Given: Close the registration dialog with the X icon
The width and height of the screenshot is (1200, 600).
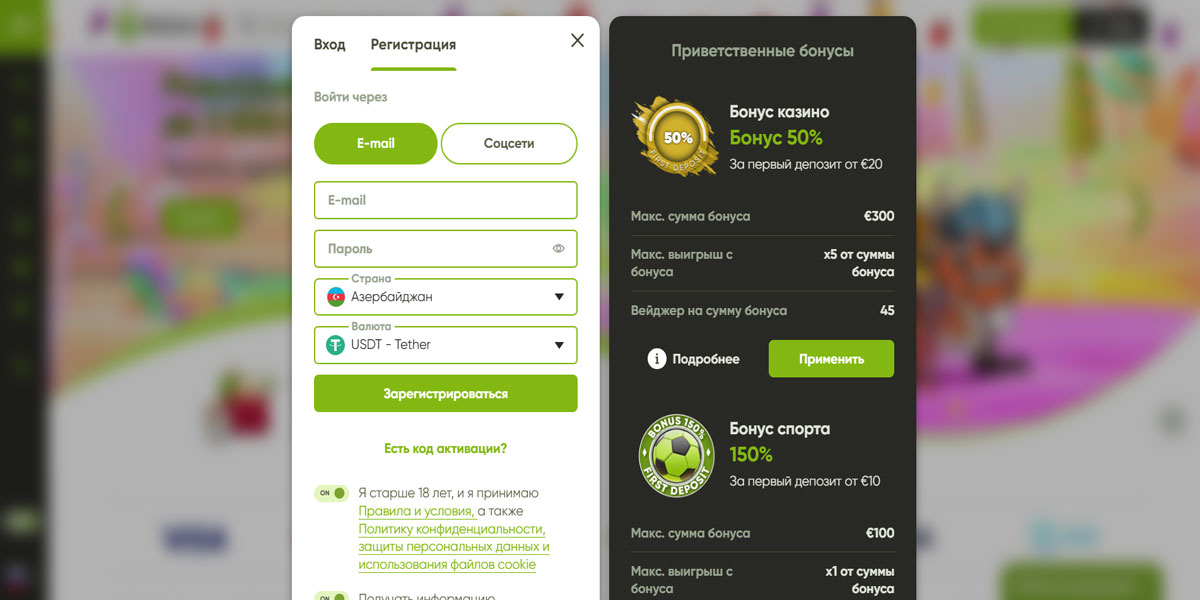Looking at the screenshot, I should point(577,41).
